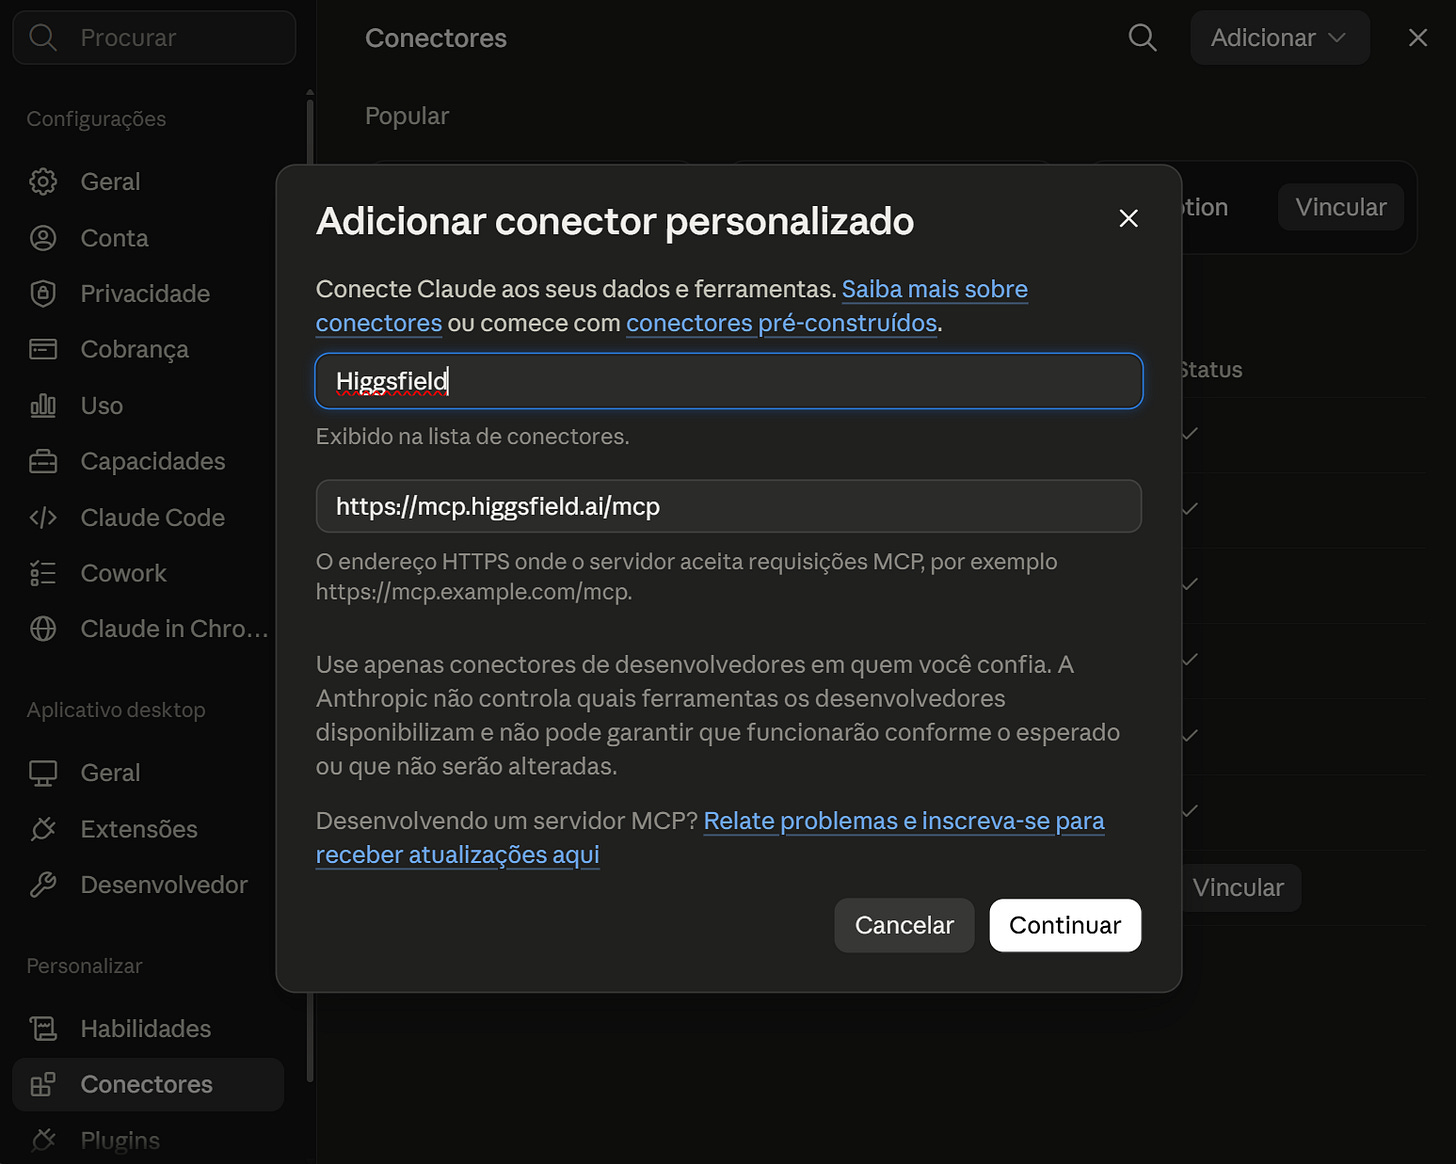Click the Uso bar chart icon
Image resolution: width=1456 pixels, height=1164 pixels.
[x=43, y=405]
